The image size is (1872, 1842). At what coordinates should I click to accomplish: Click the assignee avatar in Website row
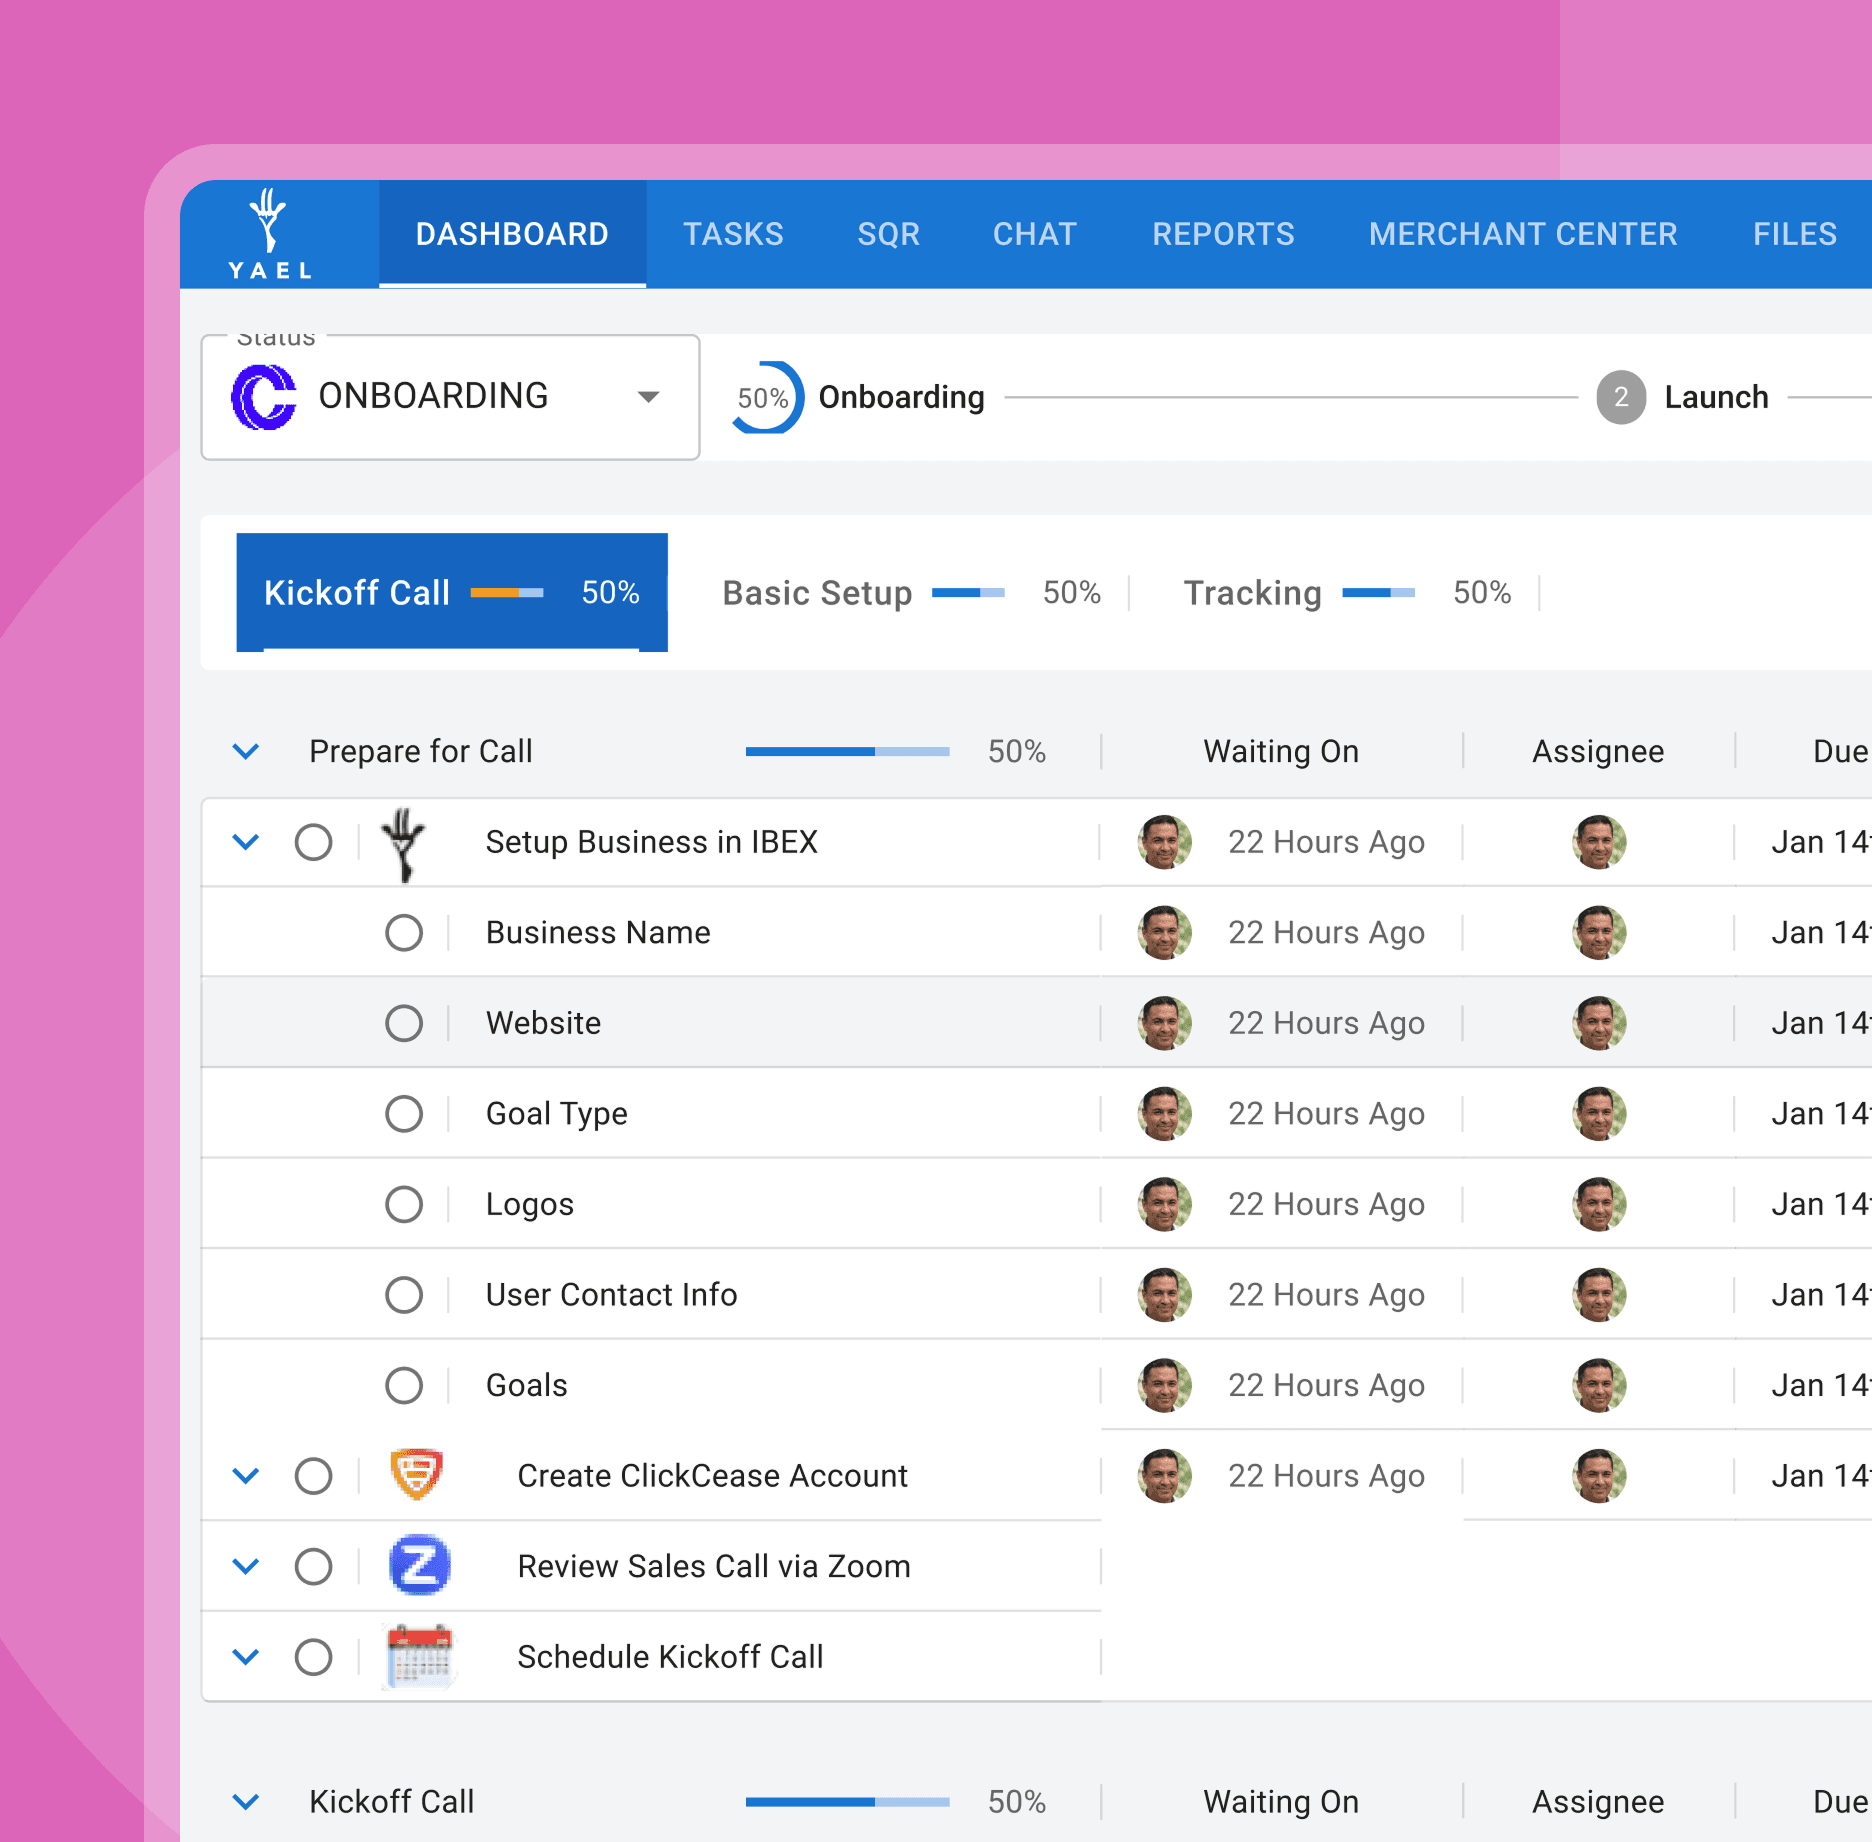[x=1598, y=1023]
